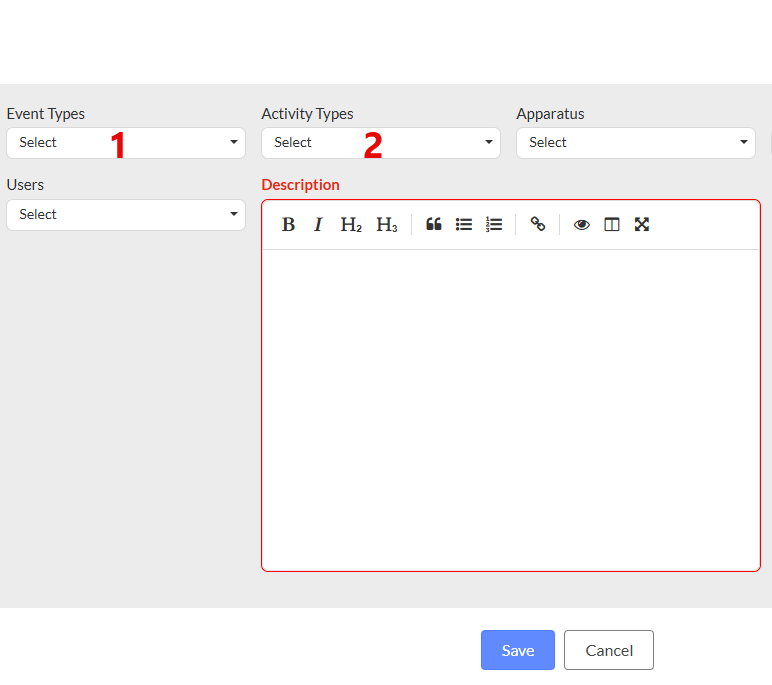The image size is (772, 685).
Task: Open the Event Types dropdown
Action: point(126,143)
